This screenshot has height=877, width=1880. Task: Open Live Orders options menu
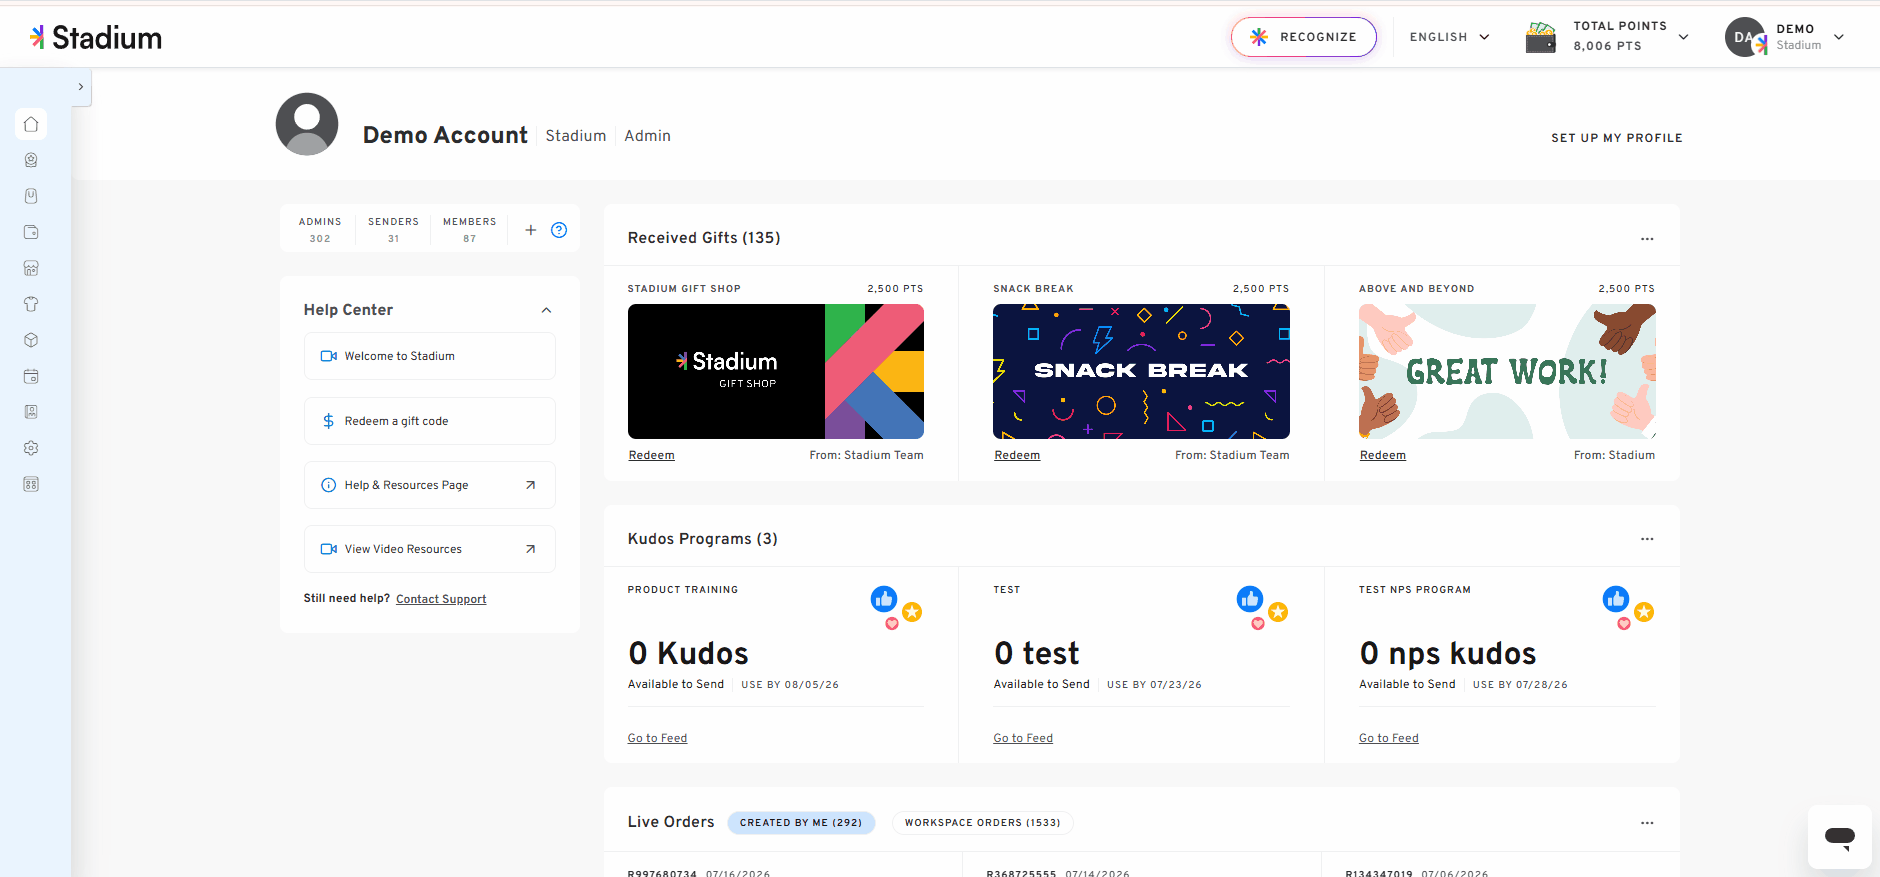pyautogui.click(x=1647, y=823)
